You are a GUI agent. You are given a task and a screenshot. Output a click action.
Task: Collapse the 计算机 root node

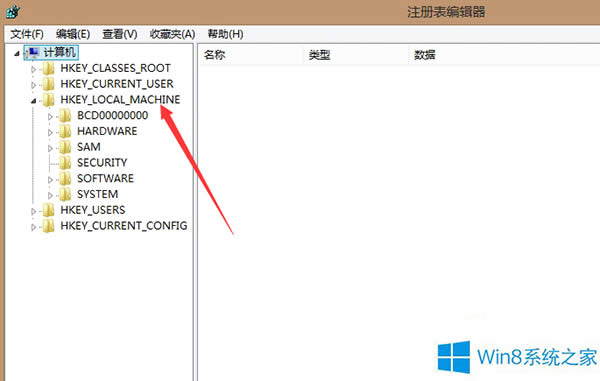(17, 54)
